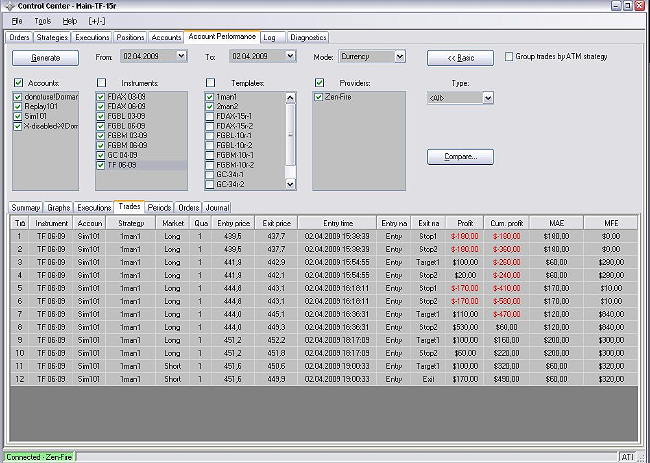650x463 pixels.
Task: Open the From date dropdown
Action: tap(180, 57)
